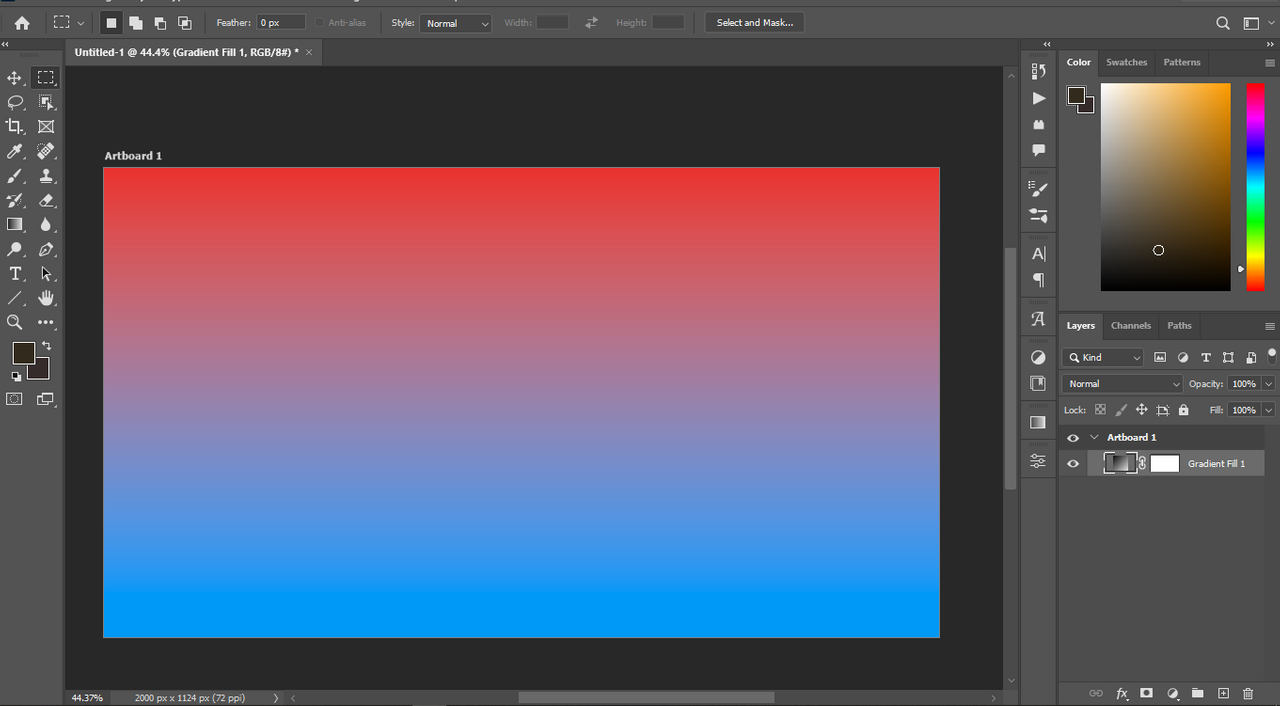Screen dimensions: 1280x706
Task: Choose the Eyedropper tool
Action: click(x=15, y=151)
